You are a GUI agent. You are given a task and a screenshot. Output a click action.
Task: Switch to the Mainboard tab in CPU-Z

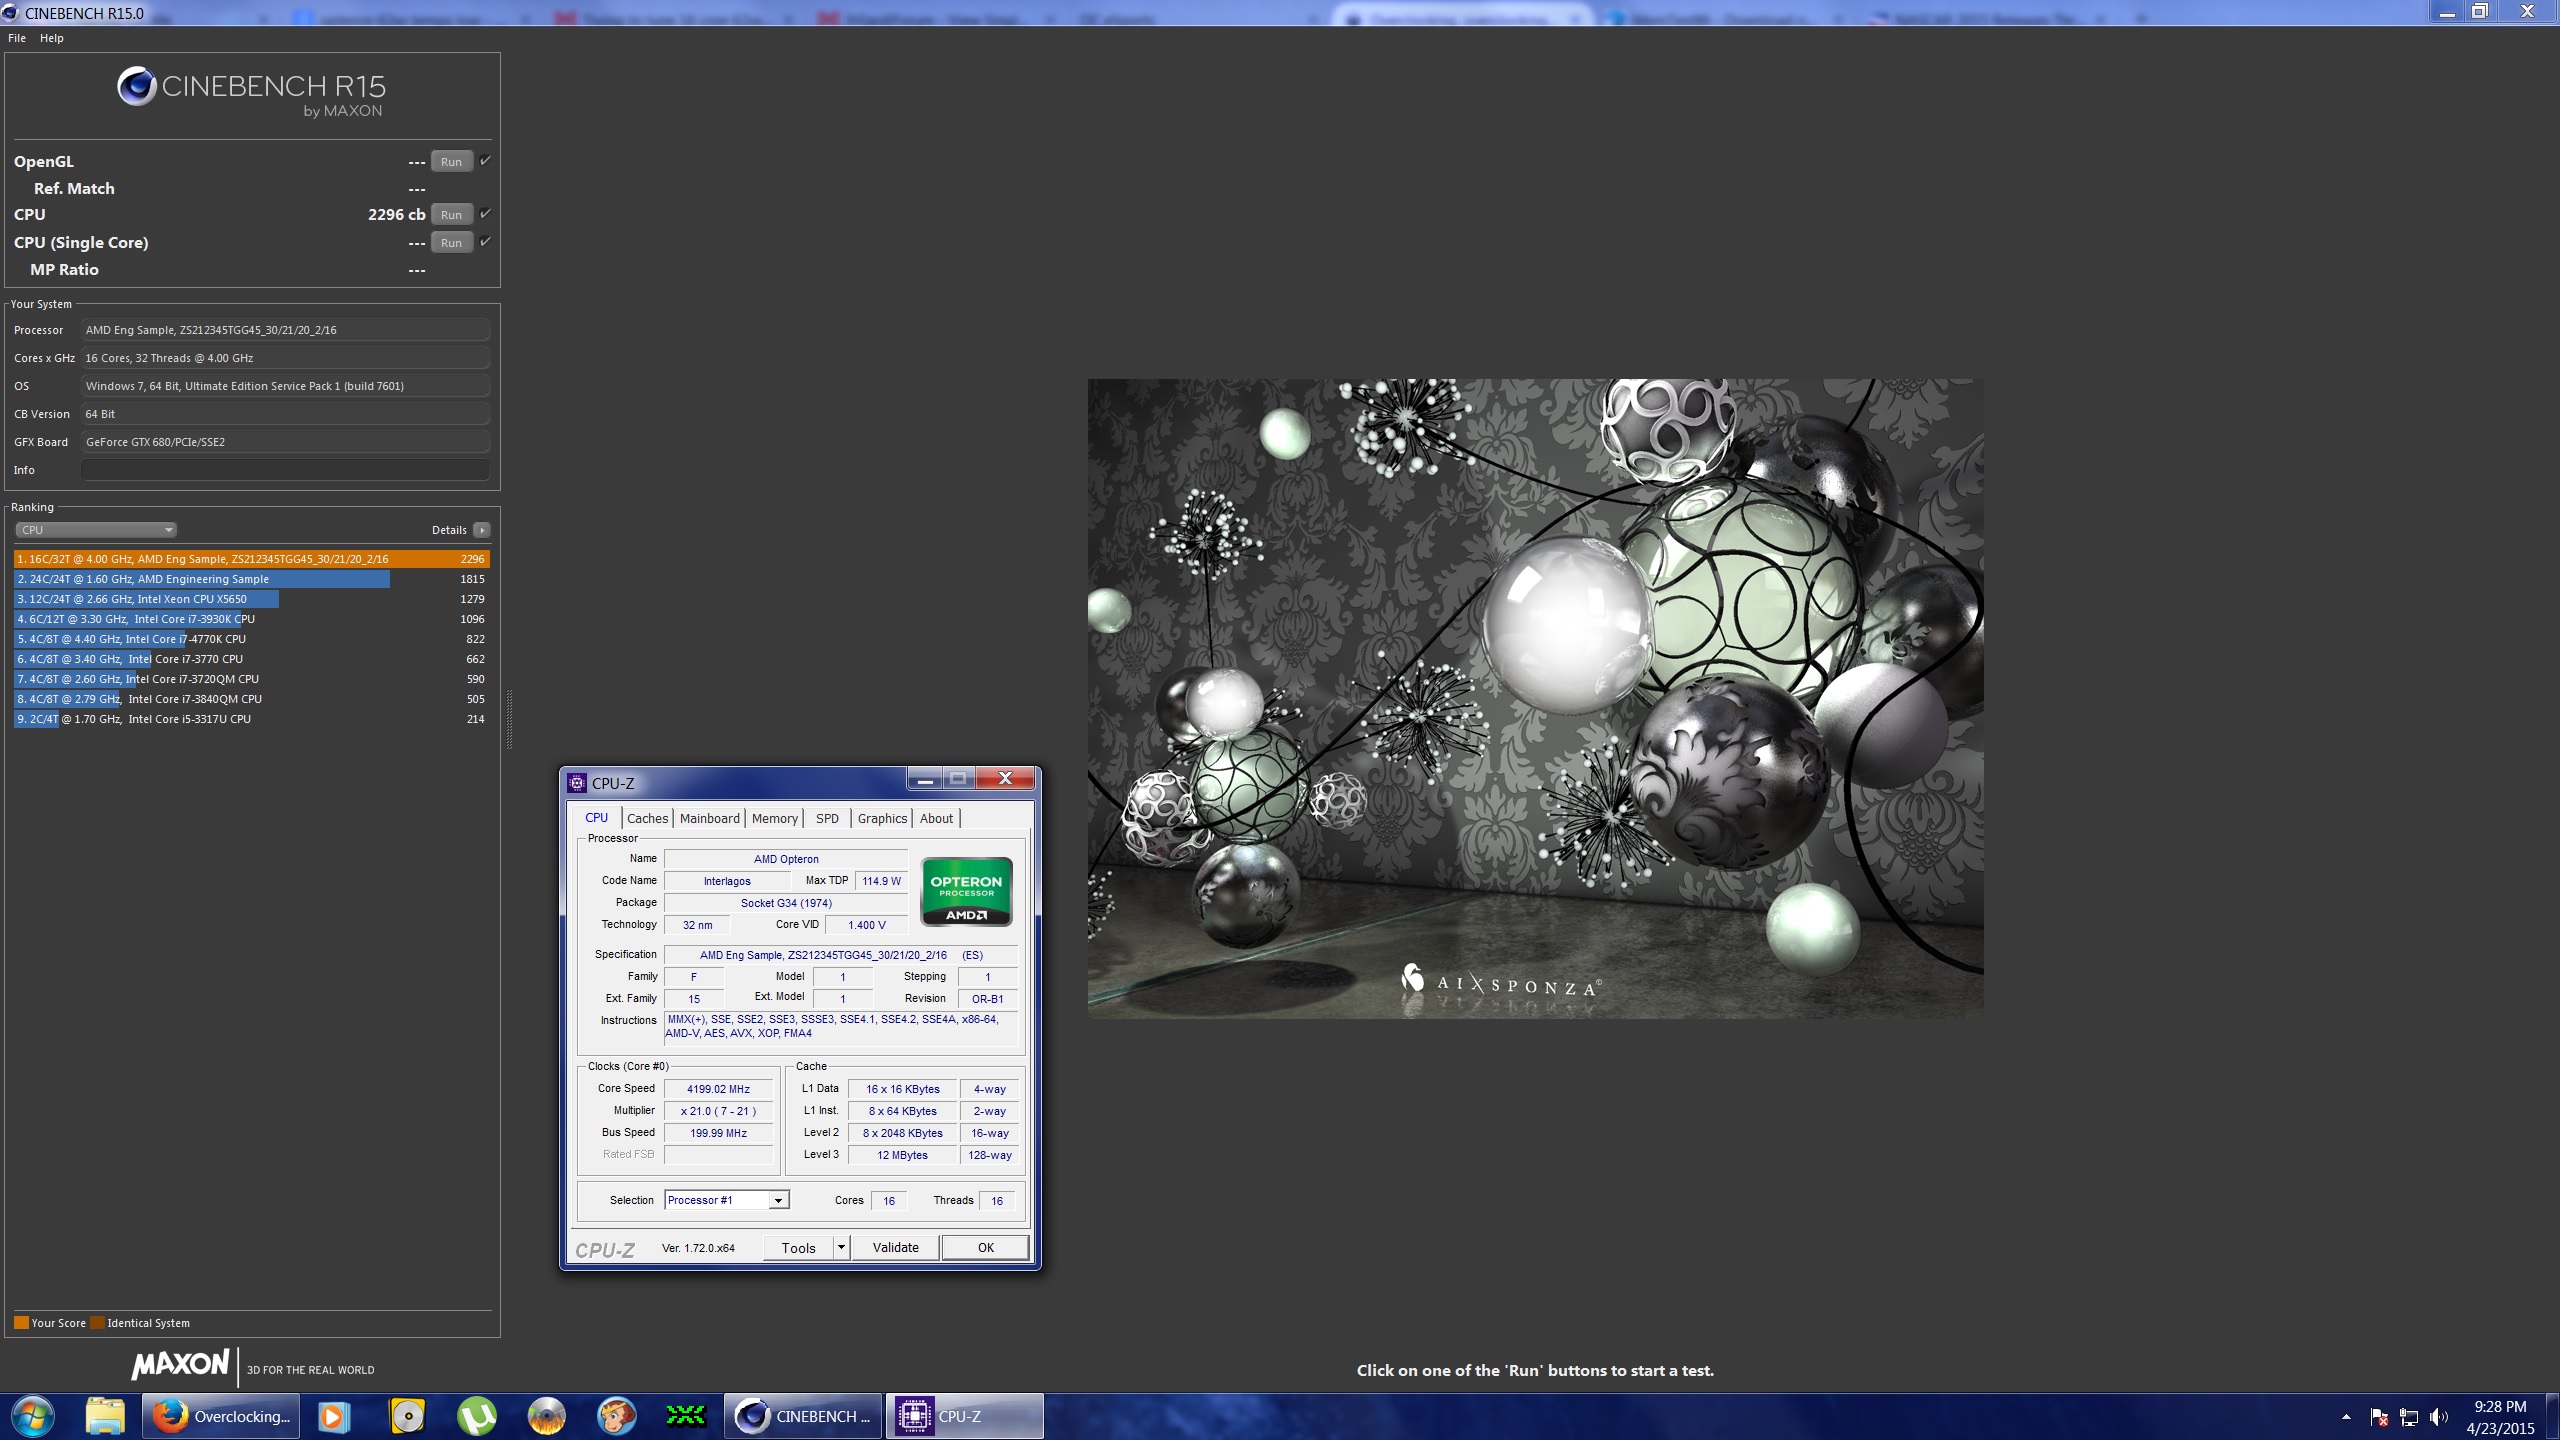(710, 818)
